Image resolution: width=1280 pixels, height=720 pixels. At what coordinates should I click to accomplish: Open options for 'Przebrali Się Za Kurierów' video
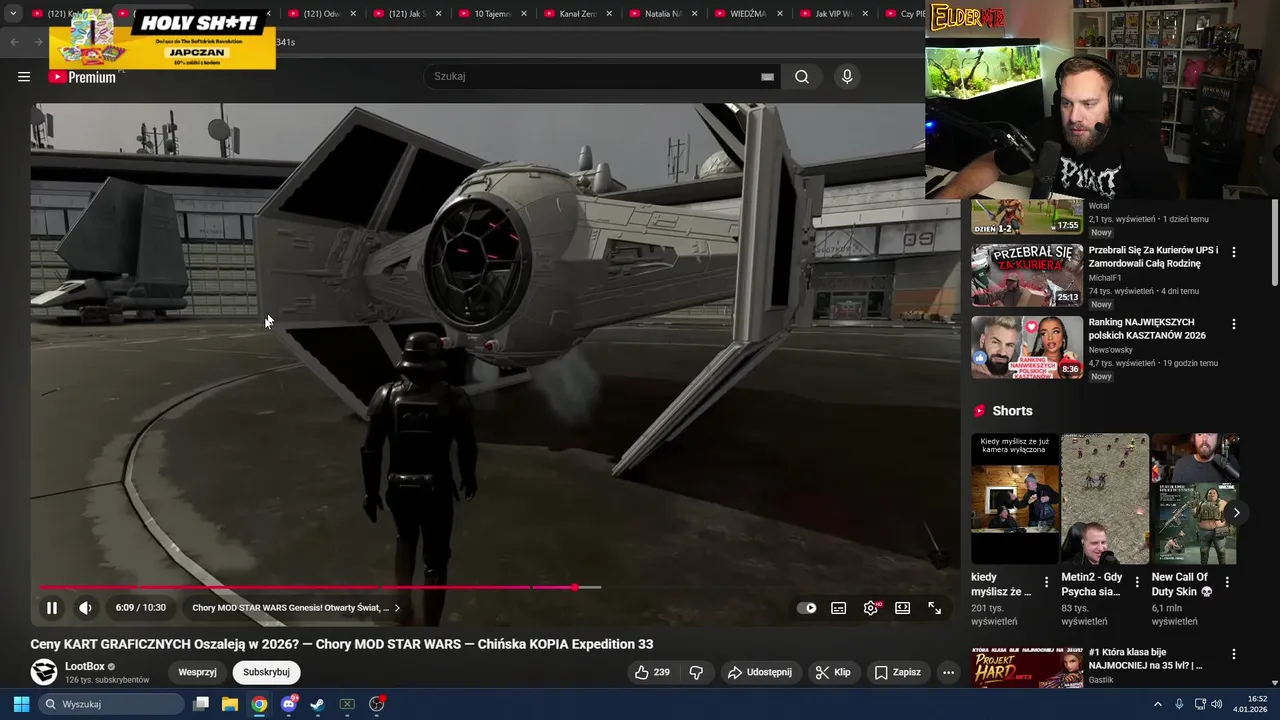point(1234,252)
